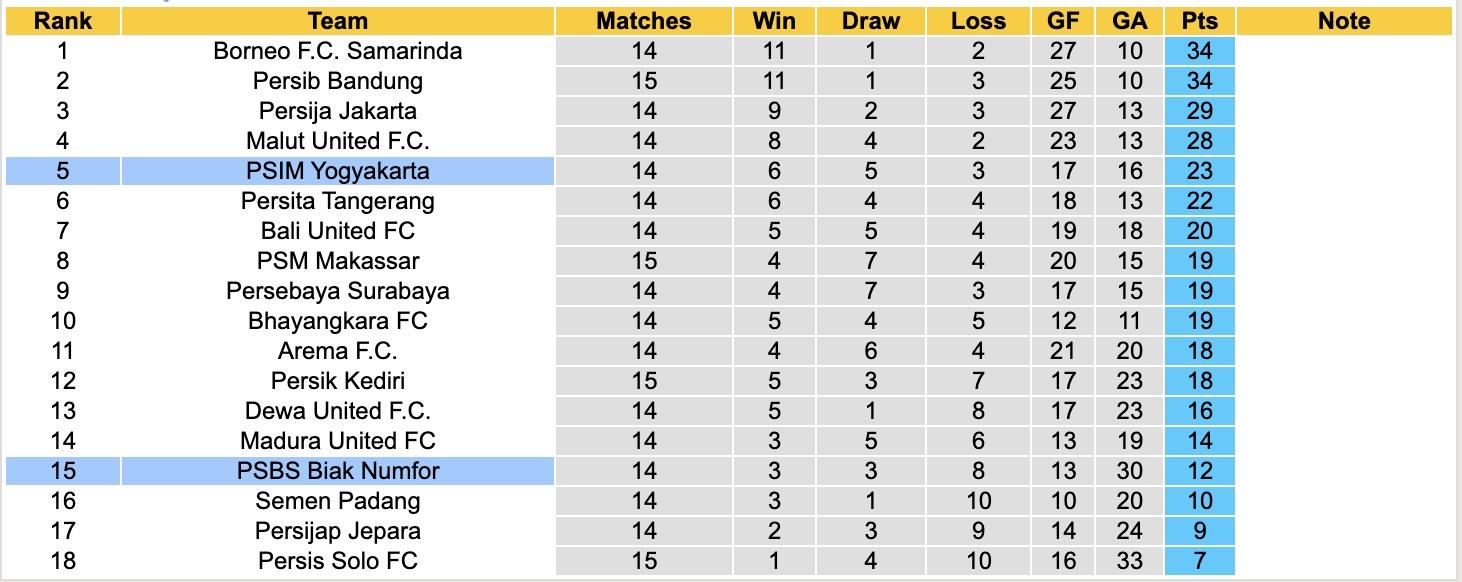The height and width of the screenshot is (582, 1462).
Task: Click Malut United F.C. team name
Action: pos(338,141)
